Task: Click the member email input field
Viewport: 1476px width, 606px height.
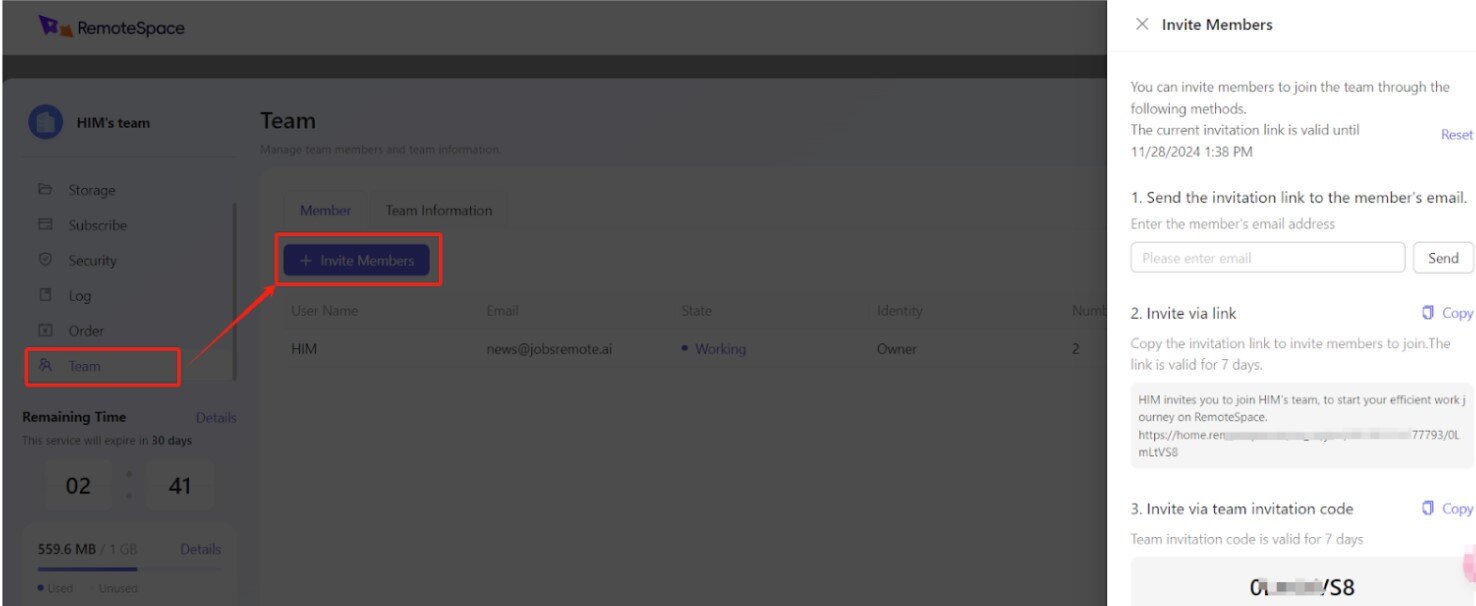Action: (1267, 258)
